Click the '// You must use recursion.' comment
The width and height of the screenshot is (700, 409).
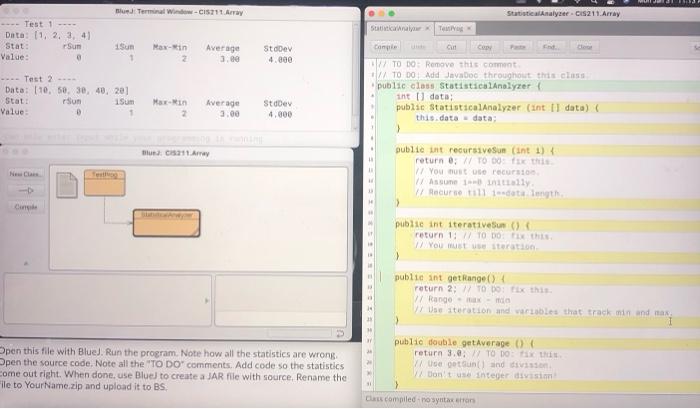[477, 171]
